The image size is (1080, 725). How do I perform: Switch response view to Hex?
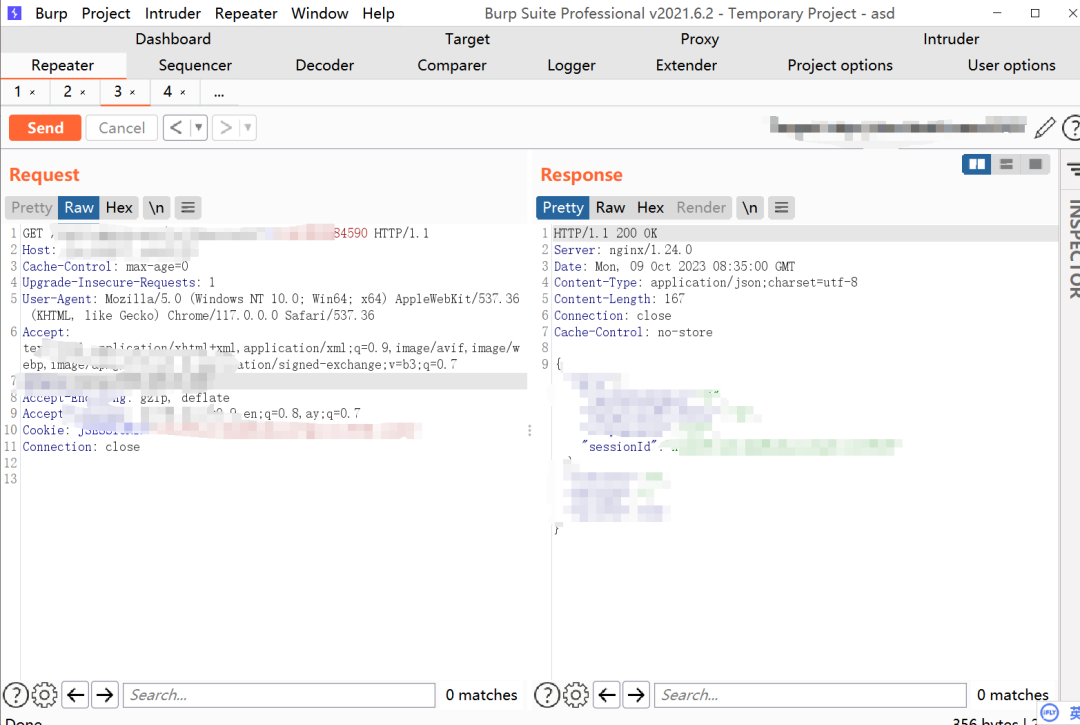tap(650, 208)
